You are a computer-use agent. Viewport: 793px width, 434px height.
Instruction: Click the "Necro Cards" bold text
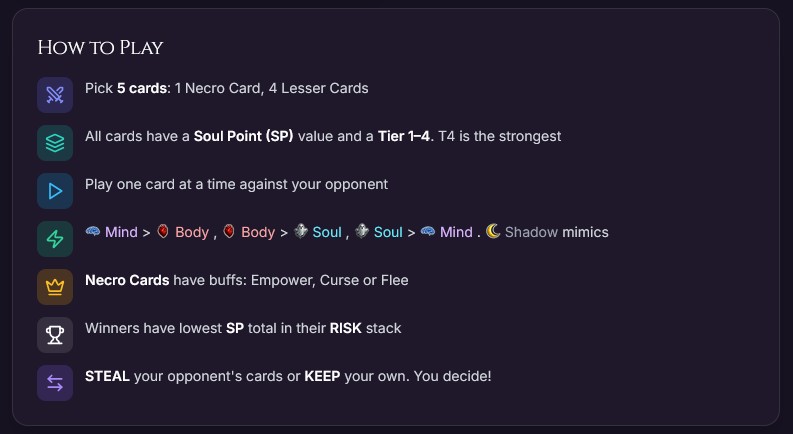(x=127, y=280)
